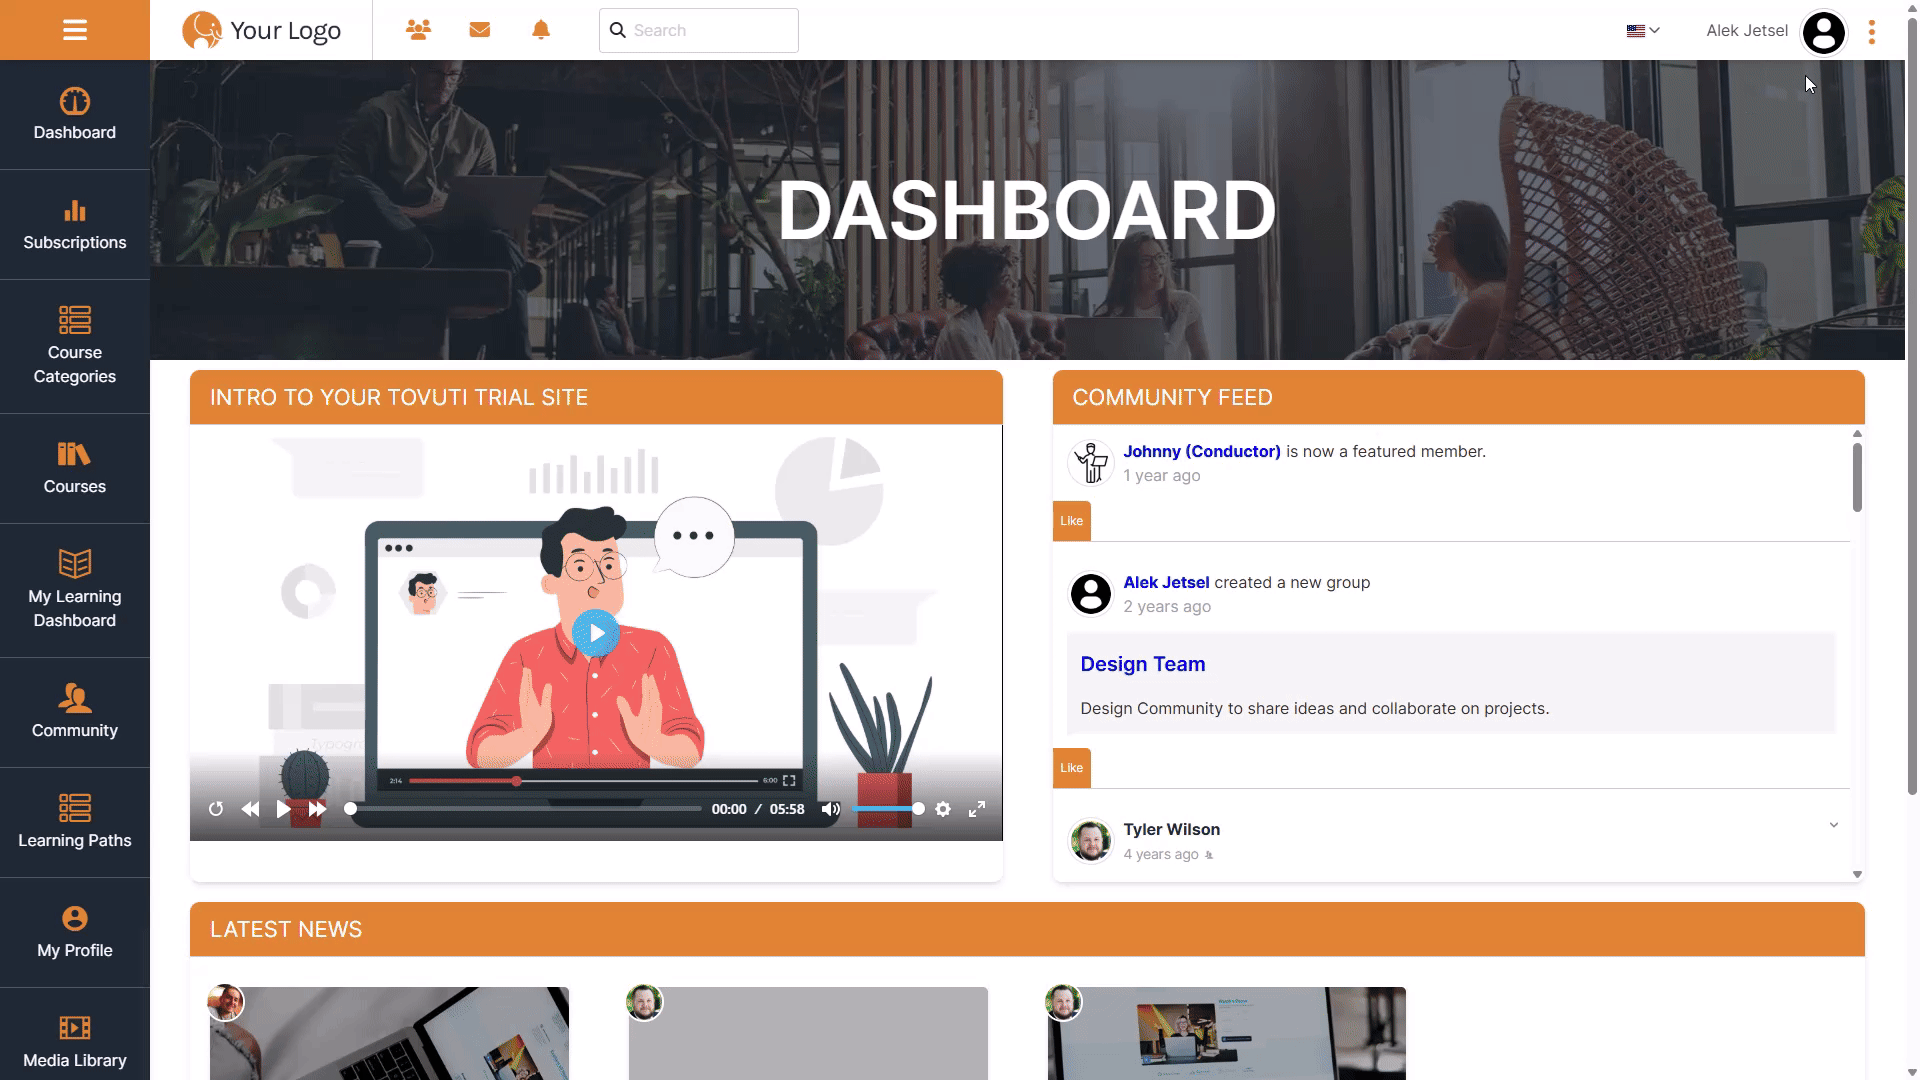Toggle the hamburger sidebar menu
Viewport: 1920px width, 1080px height.
(75, 30)
